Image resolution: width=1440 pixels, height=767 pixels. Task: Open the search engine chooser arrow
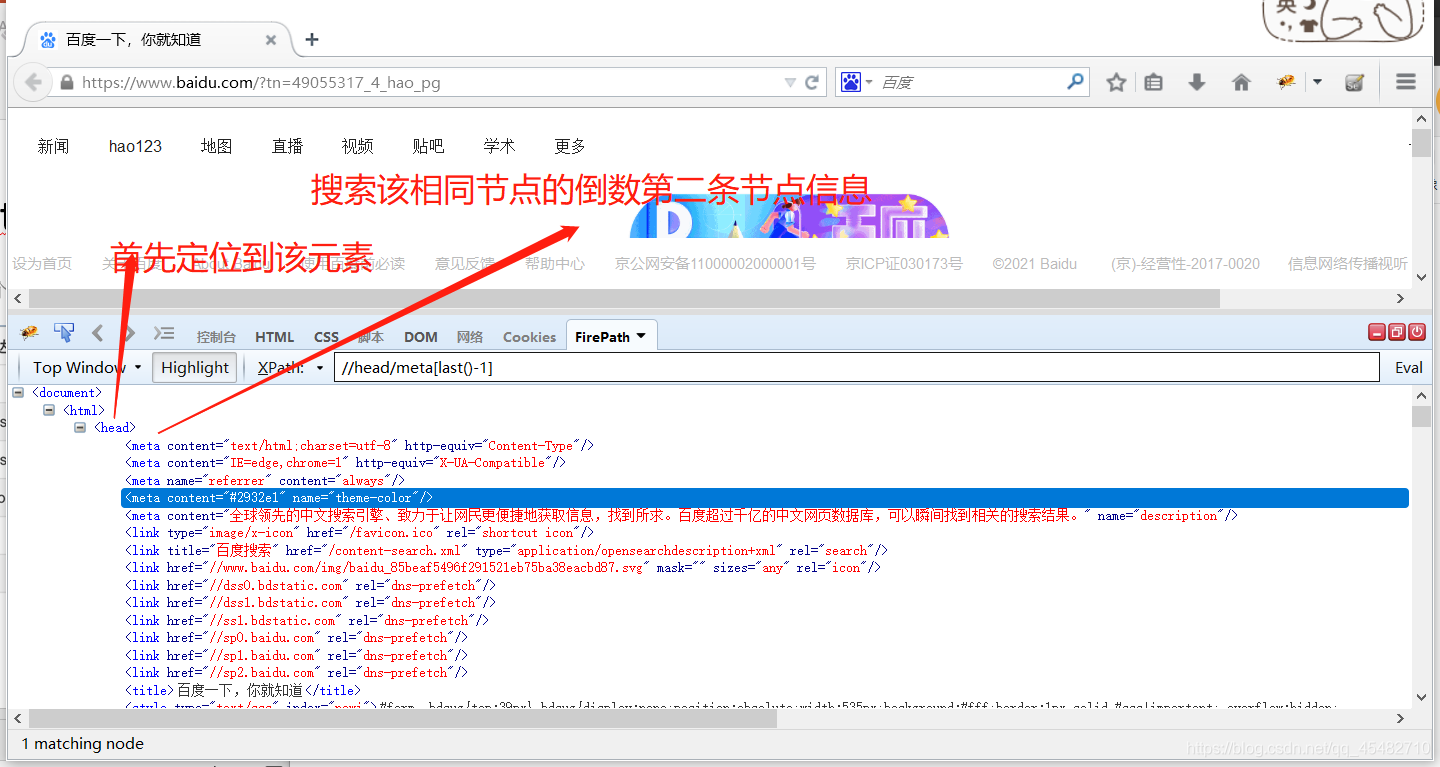click(869, 82)
